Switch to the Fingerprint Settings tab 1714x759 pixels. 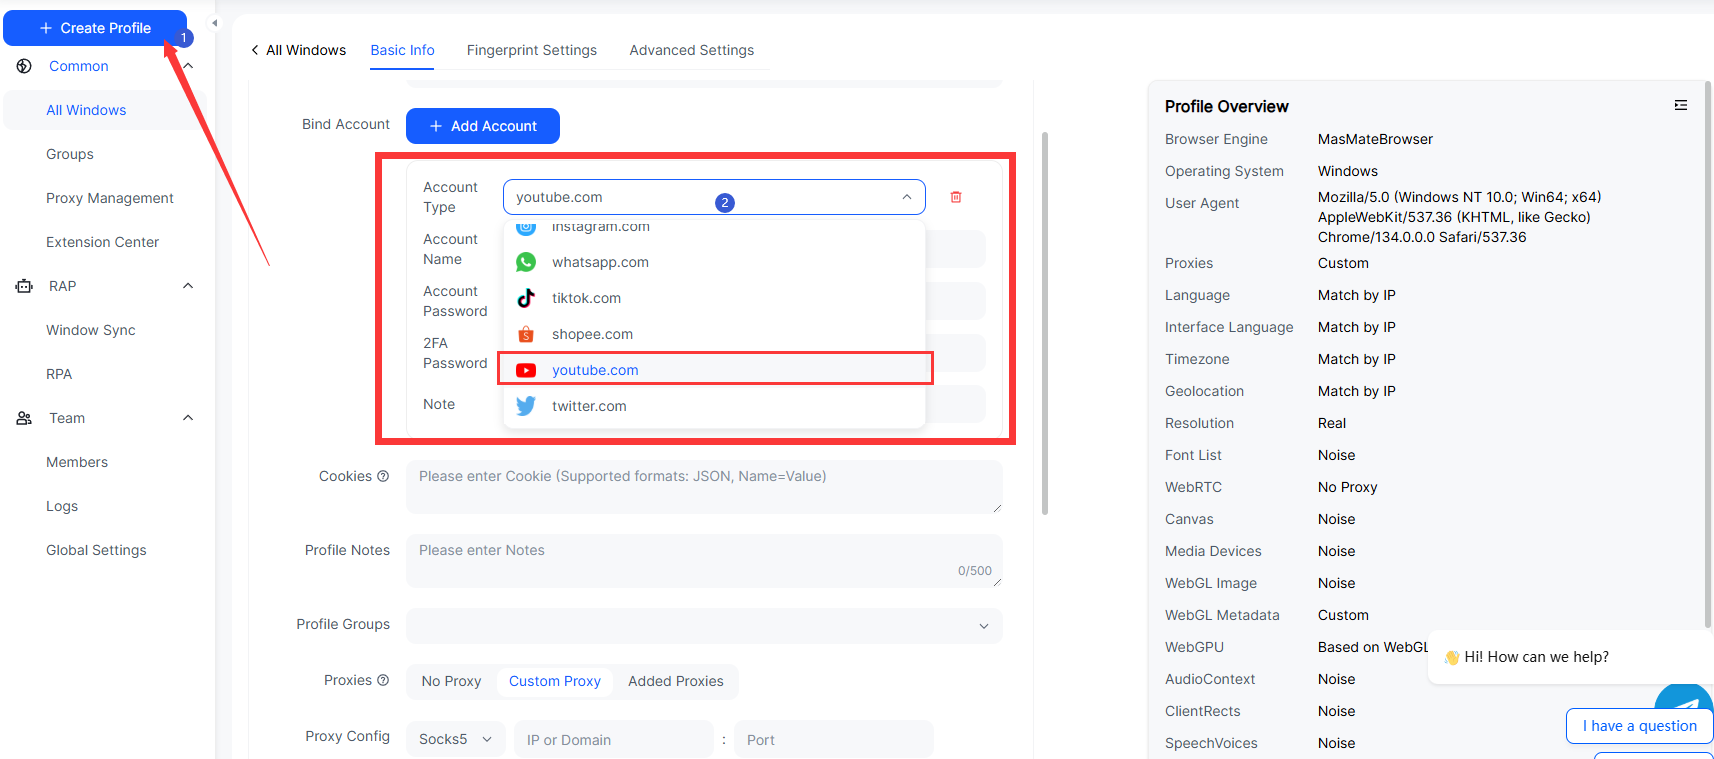point(531,50)
